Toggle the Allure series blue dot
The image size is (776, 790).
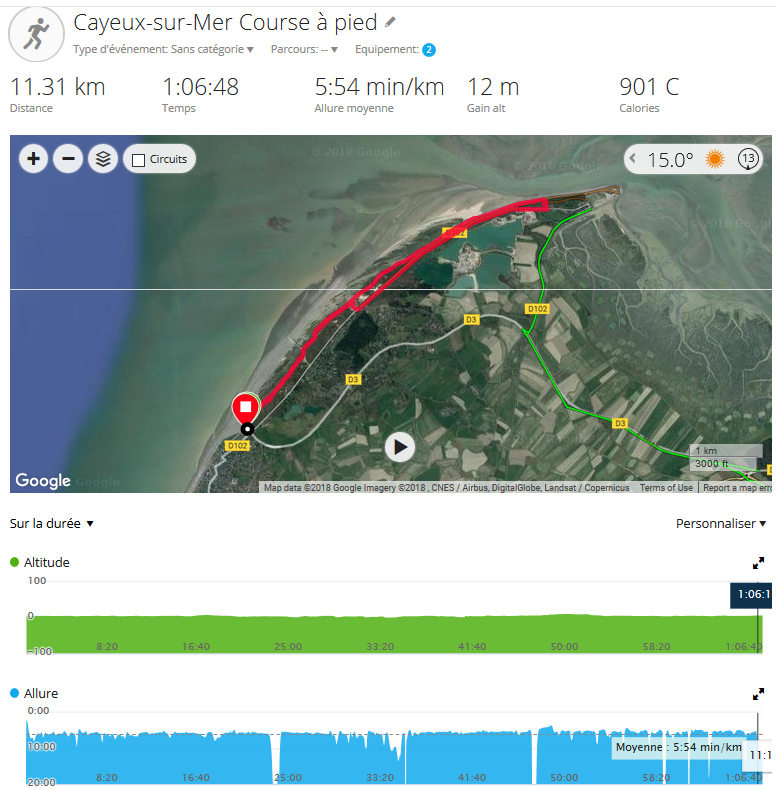click(x=15, y=693)
